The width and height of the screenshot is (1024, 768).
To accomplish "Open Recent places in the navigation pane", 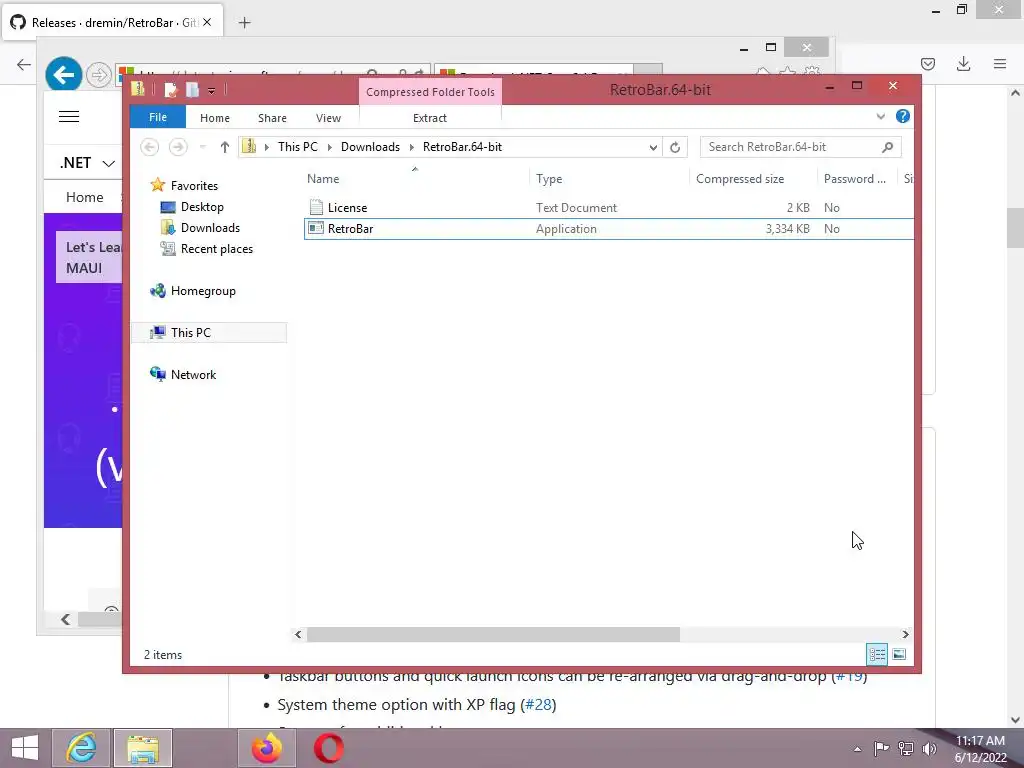I will coord(216,249).
